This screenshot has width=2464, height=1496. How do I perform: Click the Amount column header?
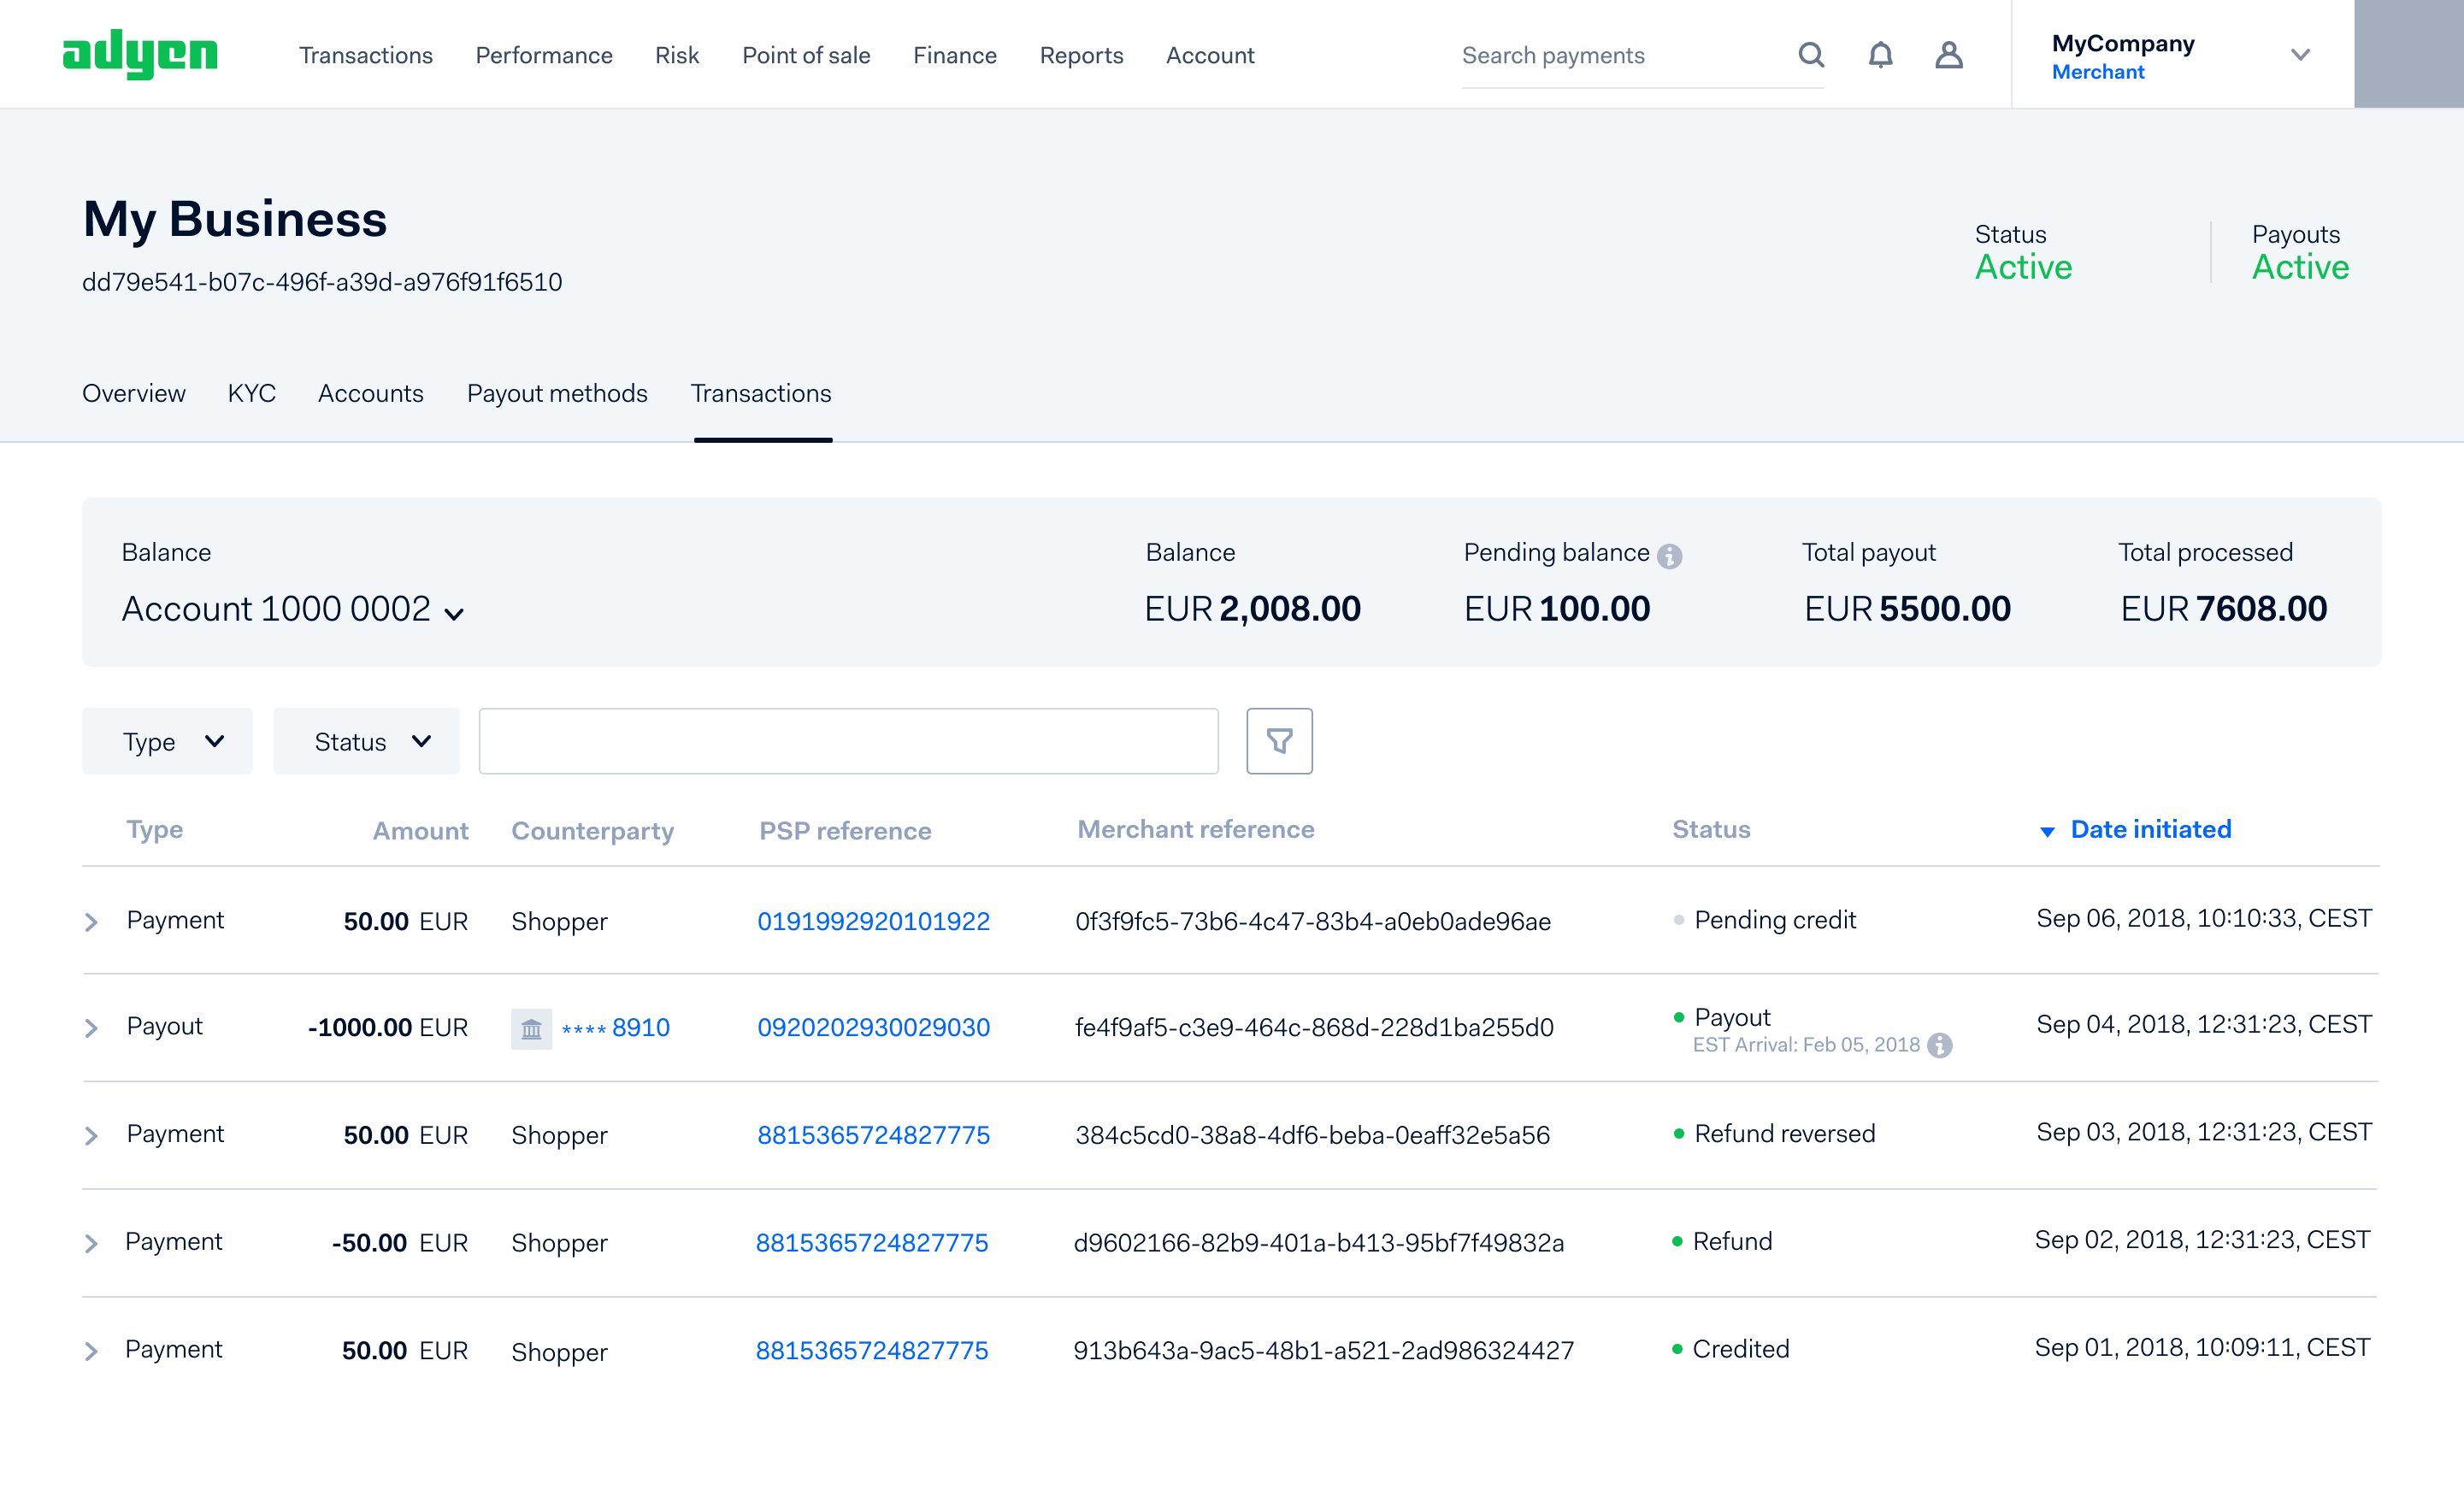click(420, 830)
